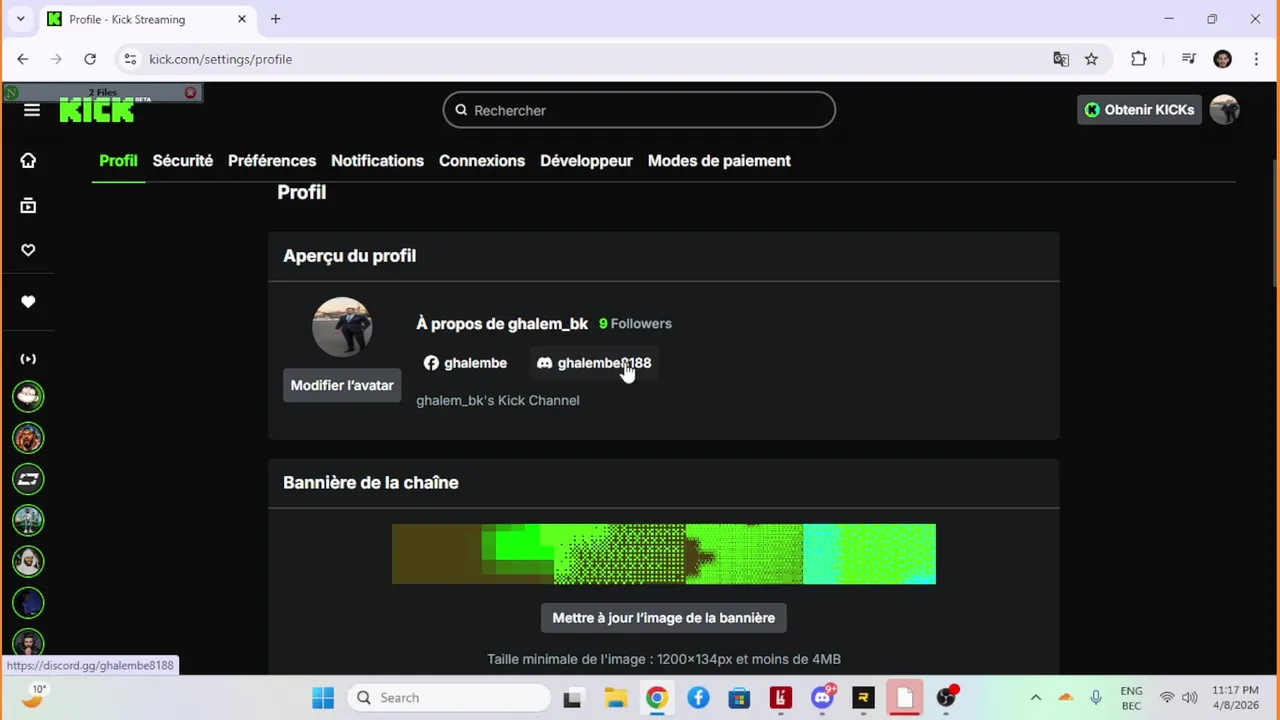Open the white cartoon character channel avatar in sidebar
Image resolution: width=1280 pixels, height=720 pixels.
[28, 396]
